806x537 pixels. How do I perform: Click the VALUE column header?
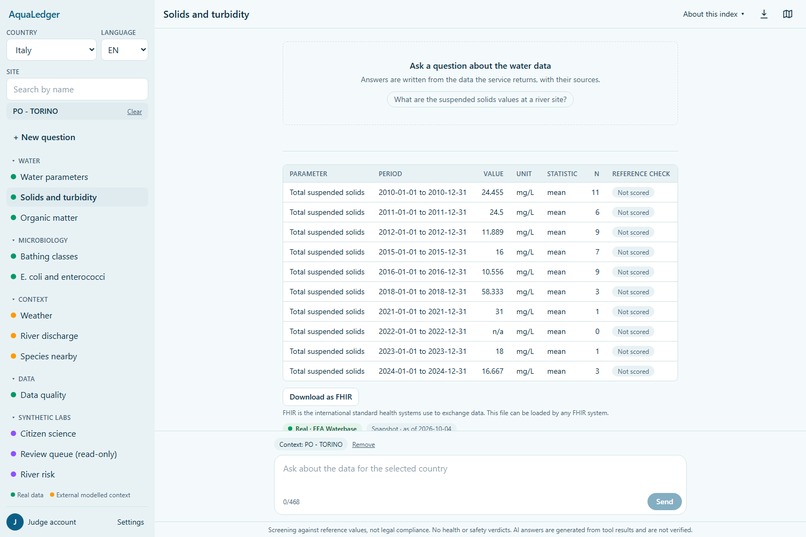click(x=493, y=174)
